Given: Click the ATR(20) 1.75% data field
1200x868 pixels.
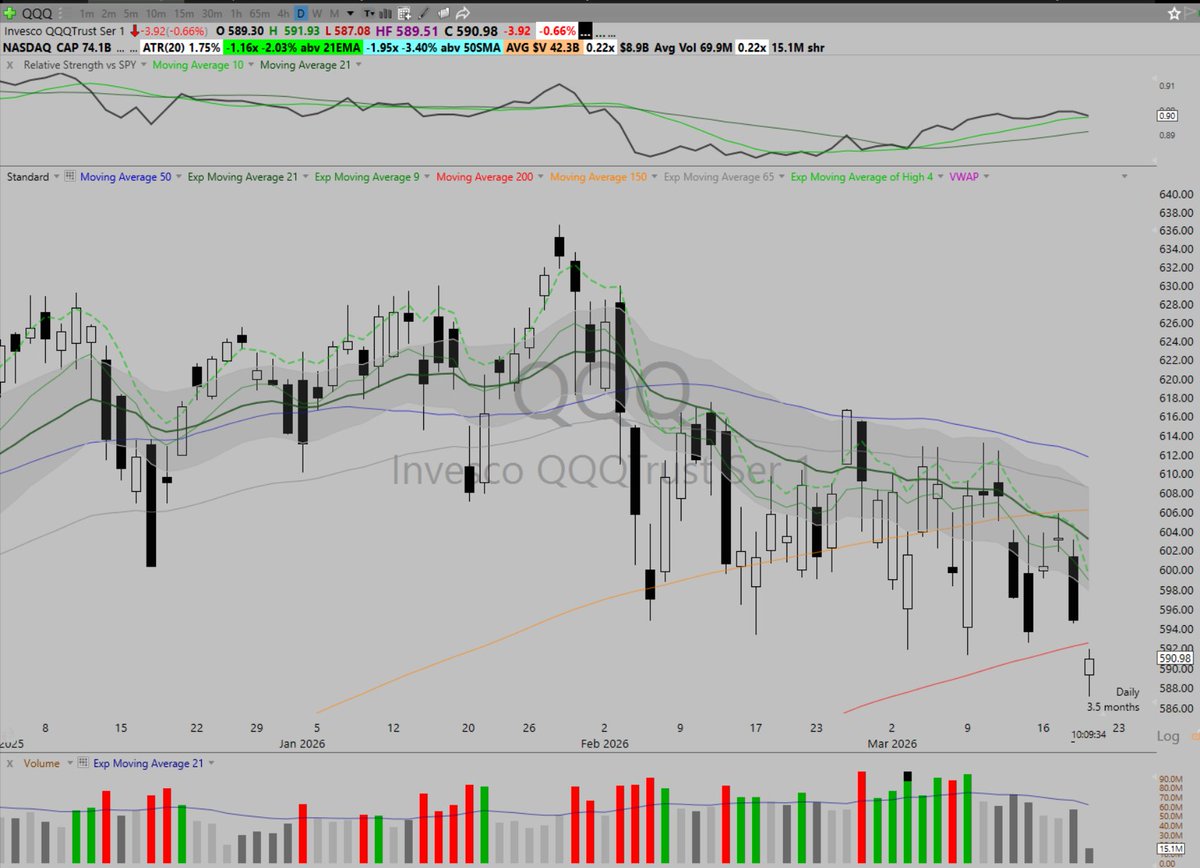Looking at the screenshot, I should (181, 48).
